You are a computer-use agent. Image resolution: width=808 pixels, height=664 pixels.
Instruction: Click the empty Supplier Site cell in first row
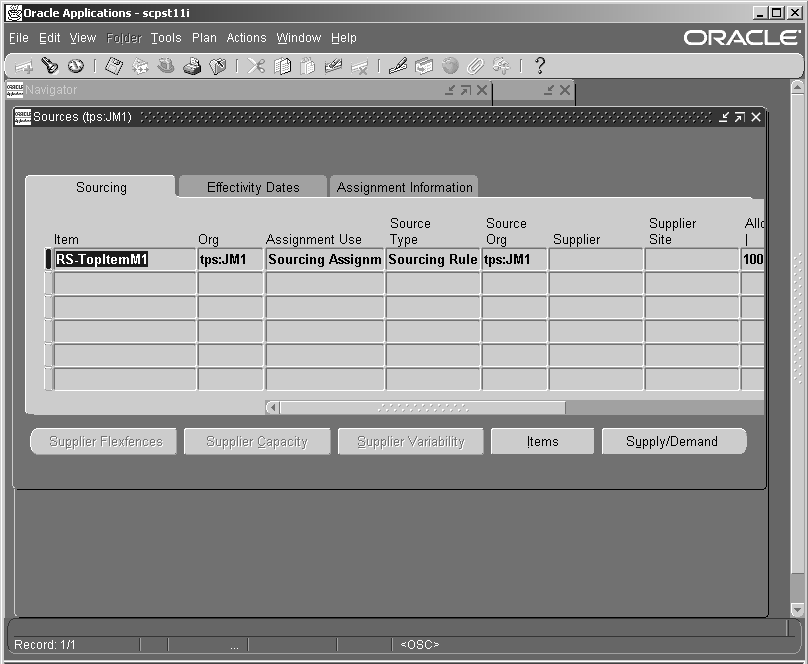[x=692, y=260]
